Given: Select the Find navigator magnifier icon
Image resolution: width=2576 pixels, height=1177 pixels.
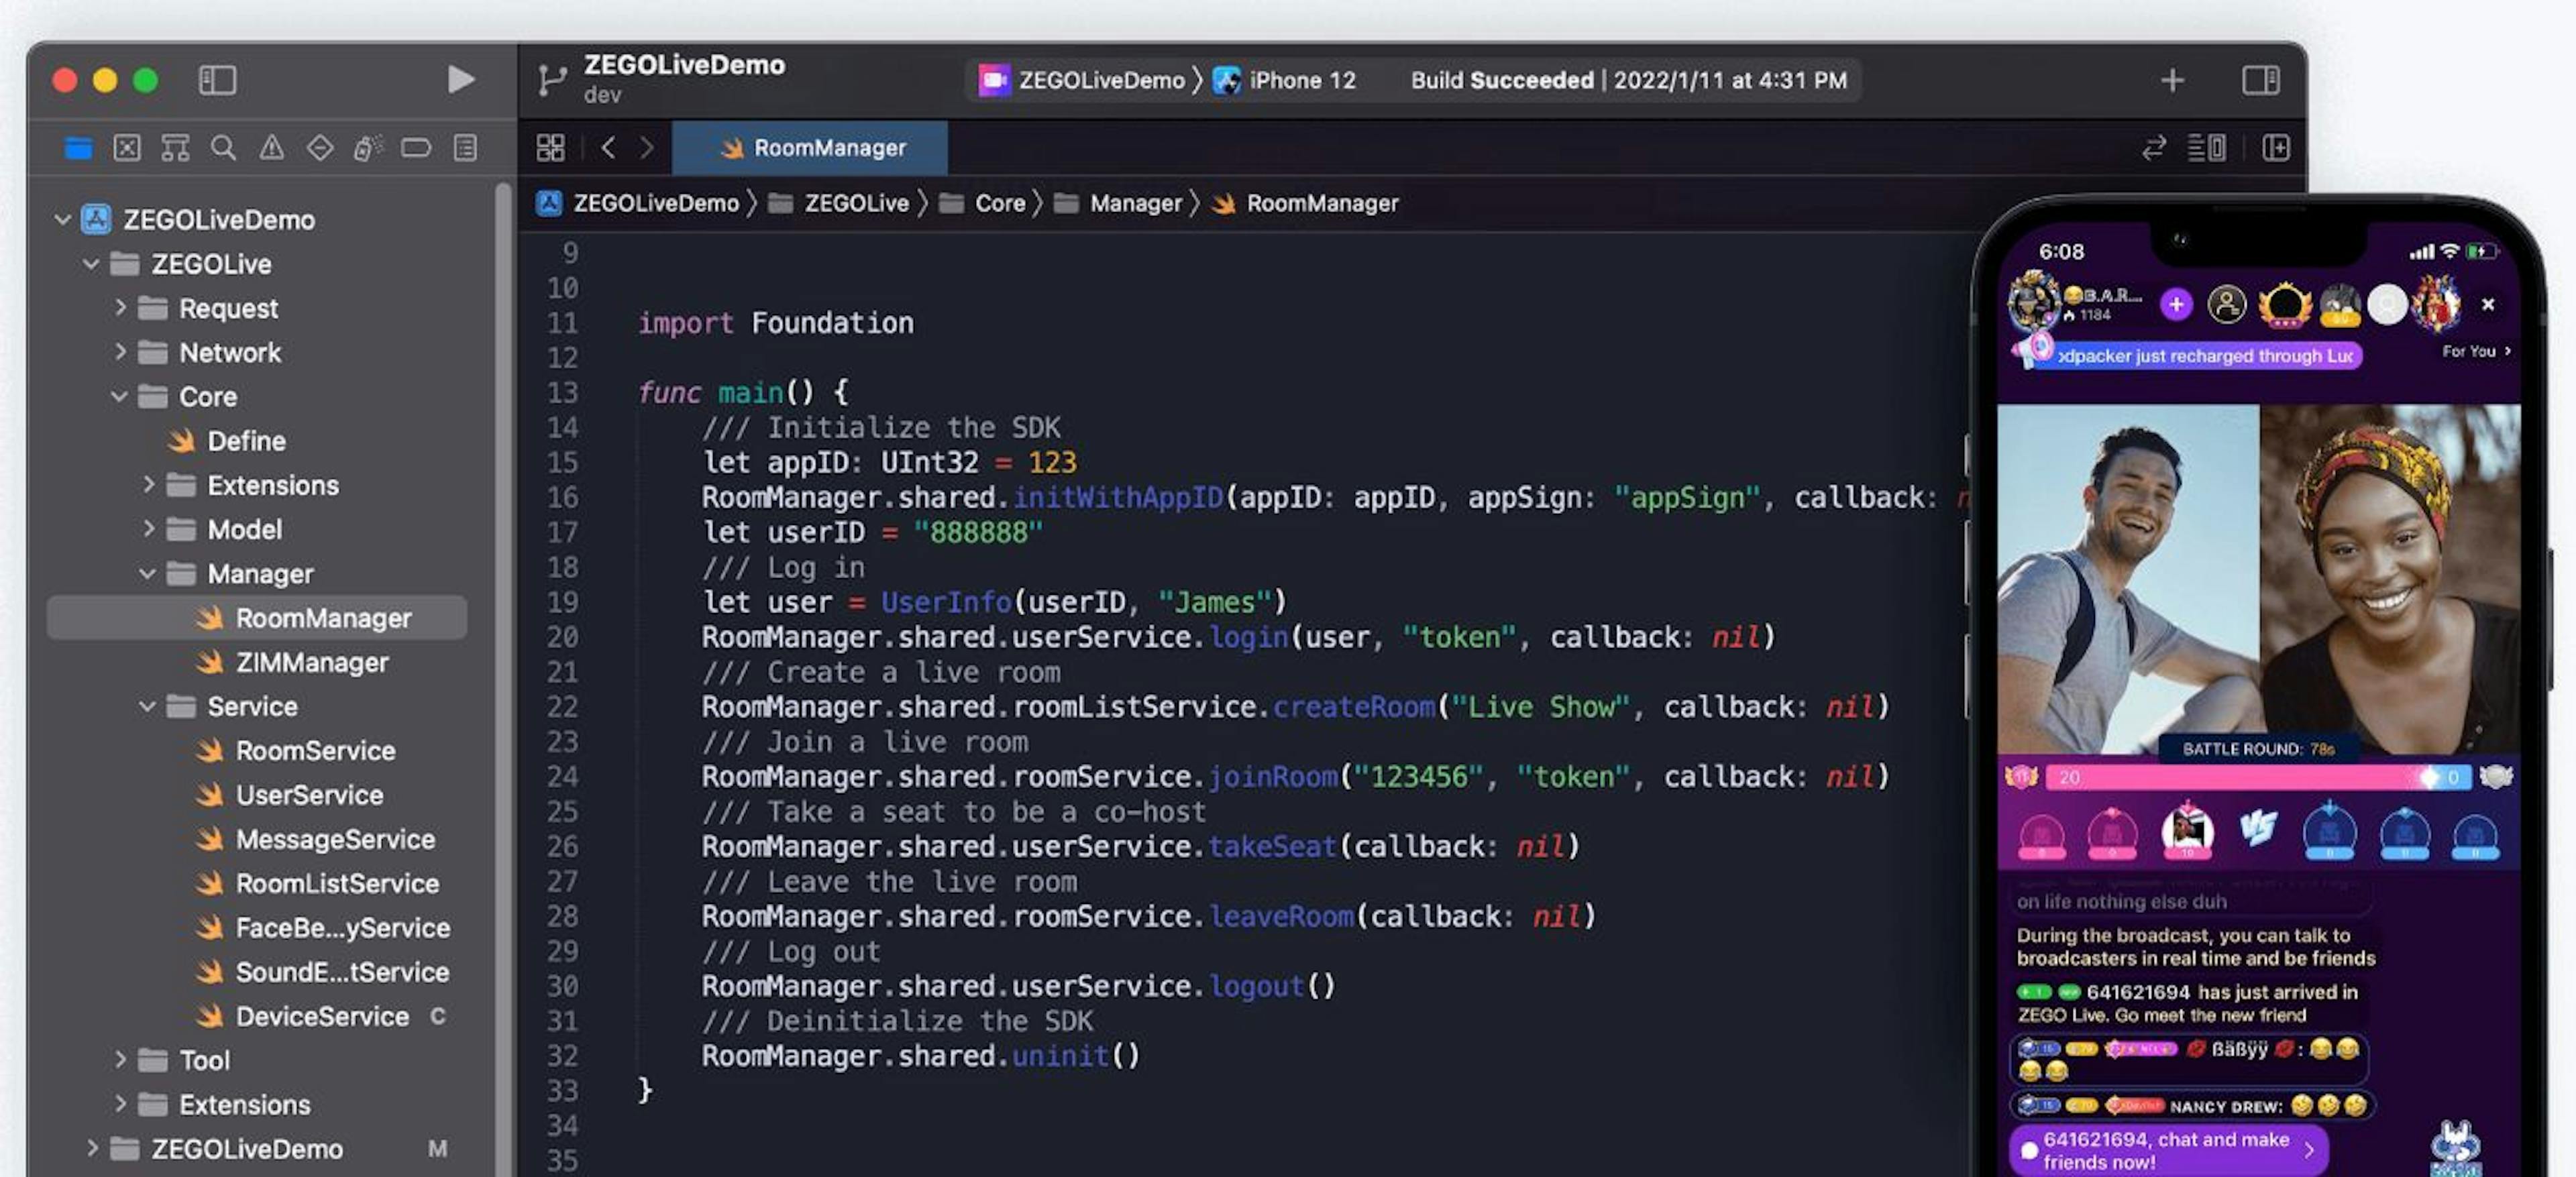Looking at the screenshot, I should pyautogui.click(x=224, y=148).
